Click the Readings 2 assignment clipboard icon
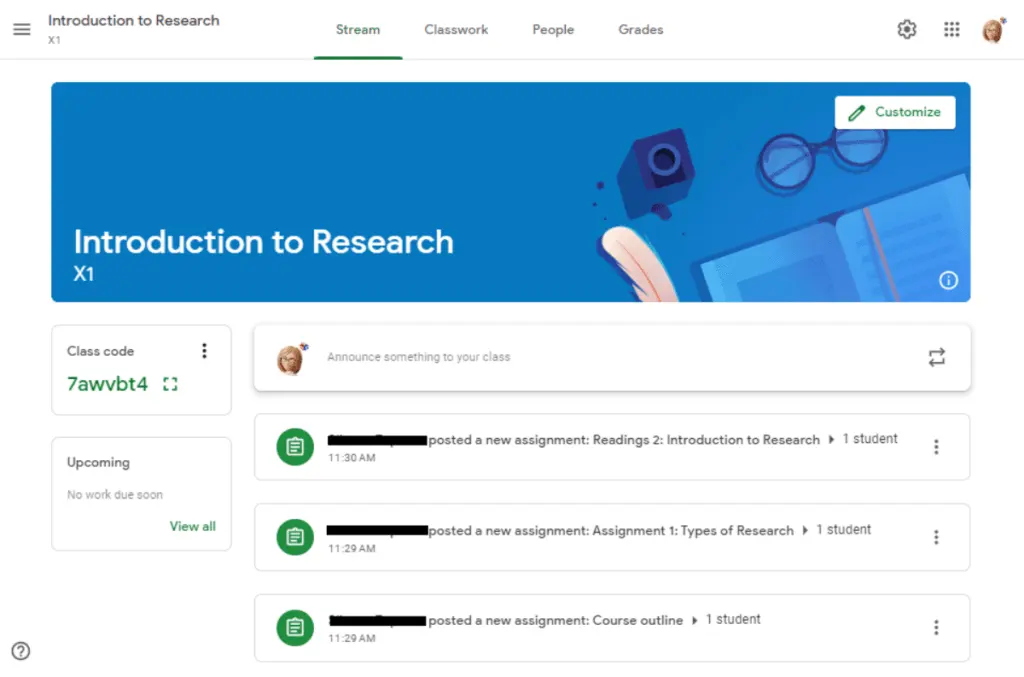 point(295,447)
